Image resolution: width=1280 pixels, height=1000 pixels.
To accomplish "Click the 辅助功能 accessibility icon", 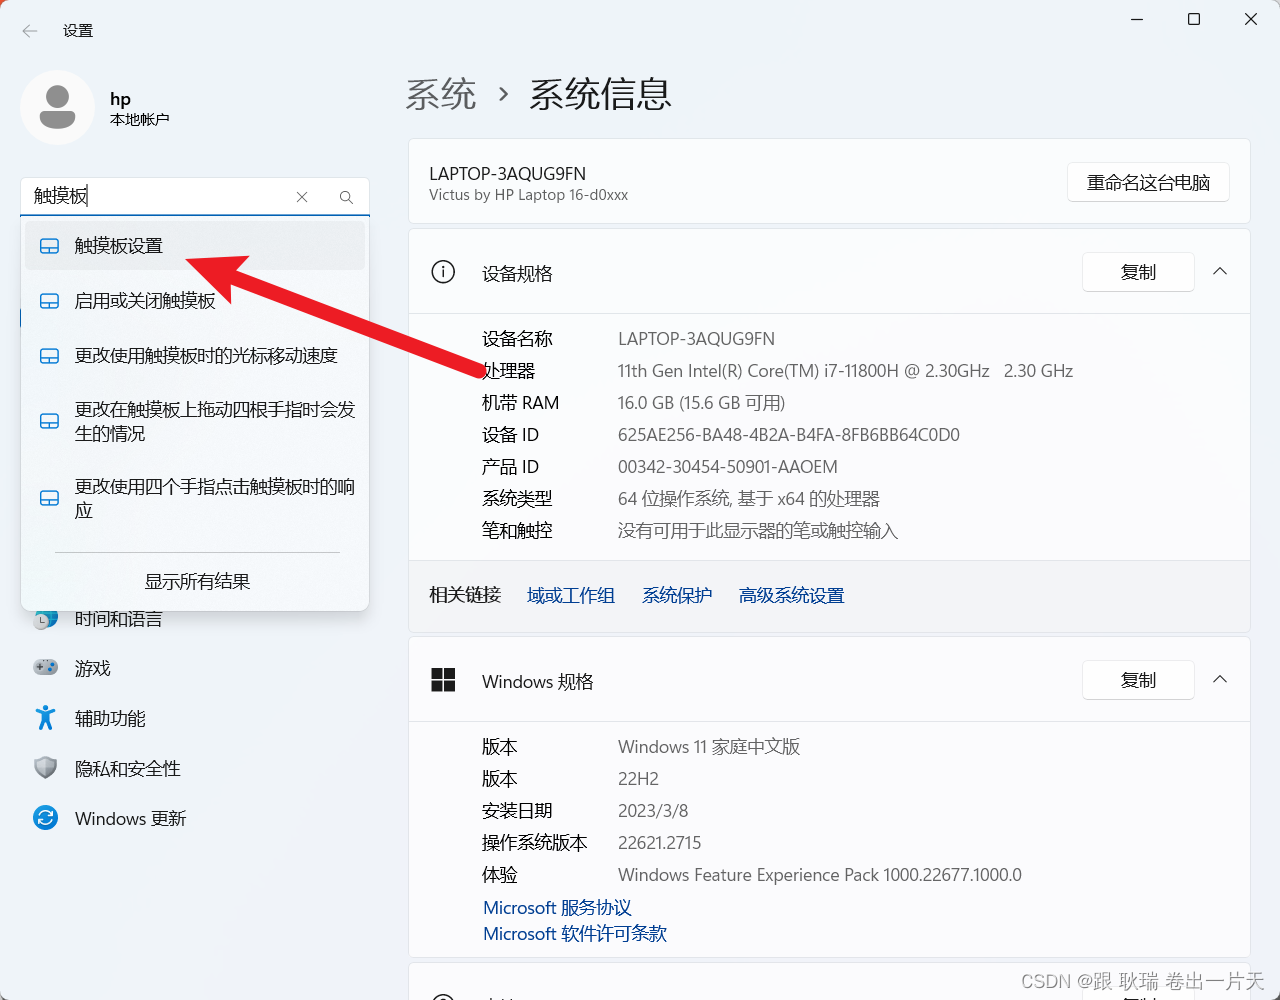I will [x=46, y=717].
